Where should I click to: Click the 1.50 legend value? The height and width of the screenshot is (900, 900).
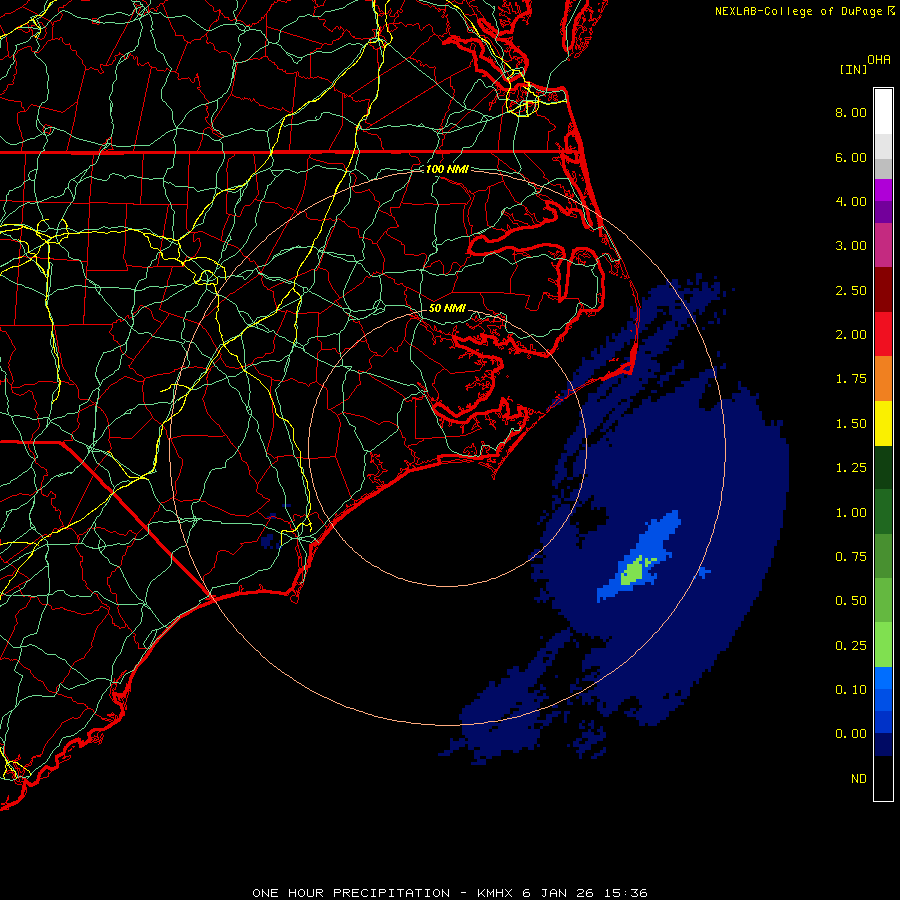click(851, 424)
